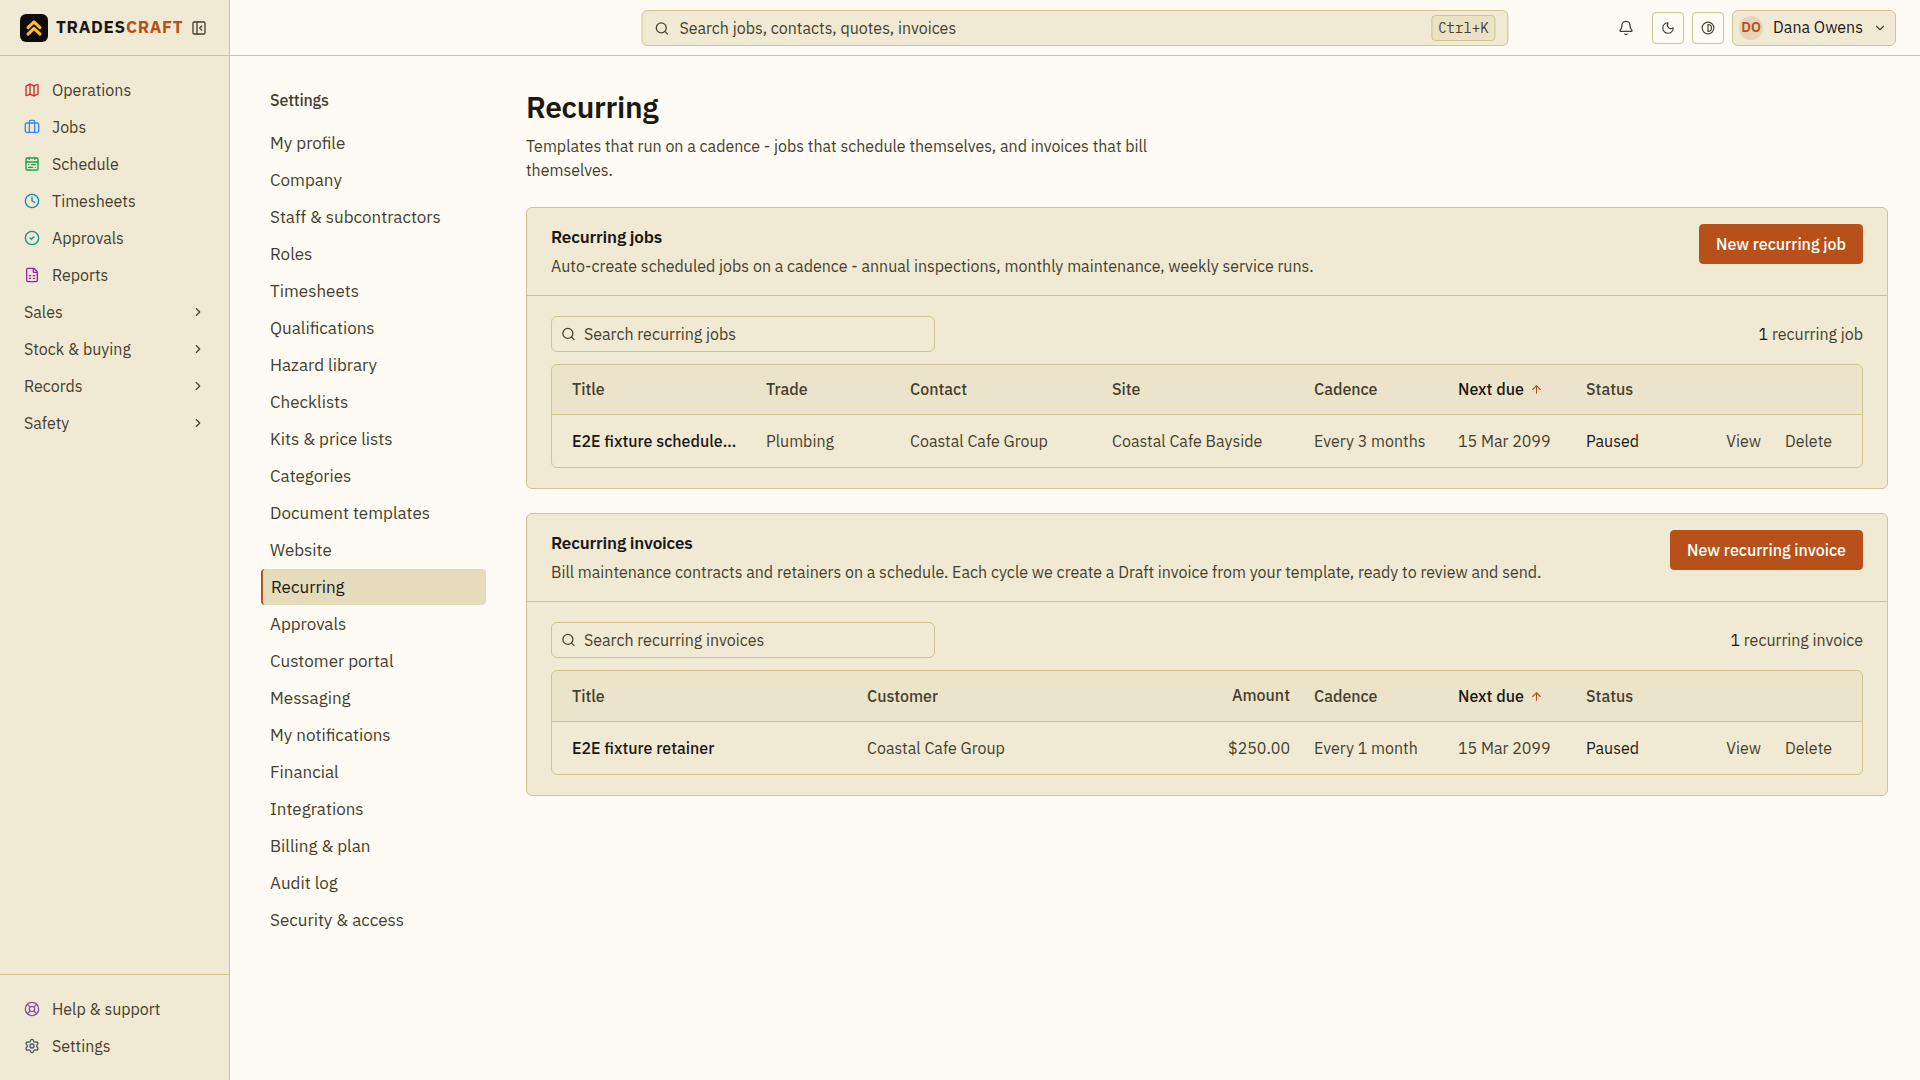Open Schedule in the sidebar
The height and width of the screenshot is (1080, 1920).
click(115, 164)
